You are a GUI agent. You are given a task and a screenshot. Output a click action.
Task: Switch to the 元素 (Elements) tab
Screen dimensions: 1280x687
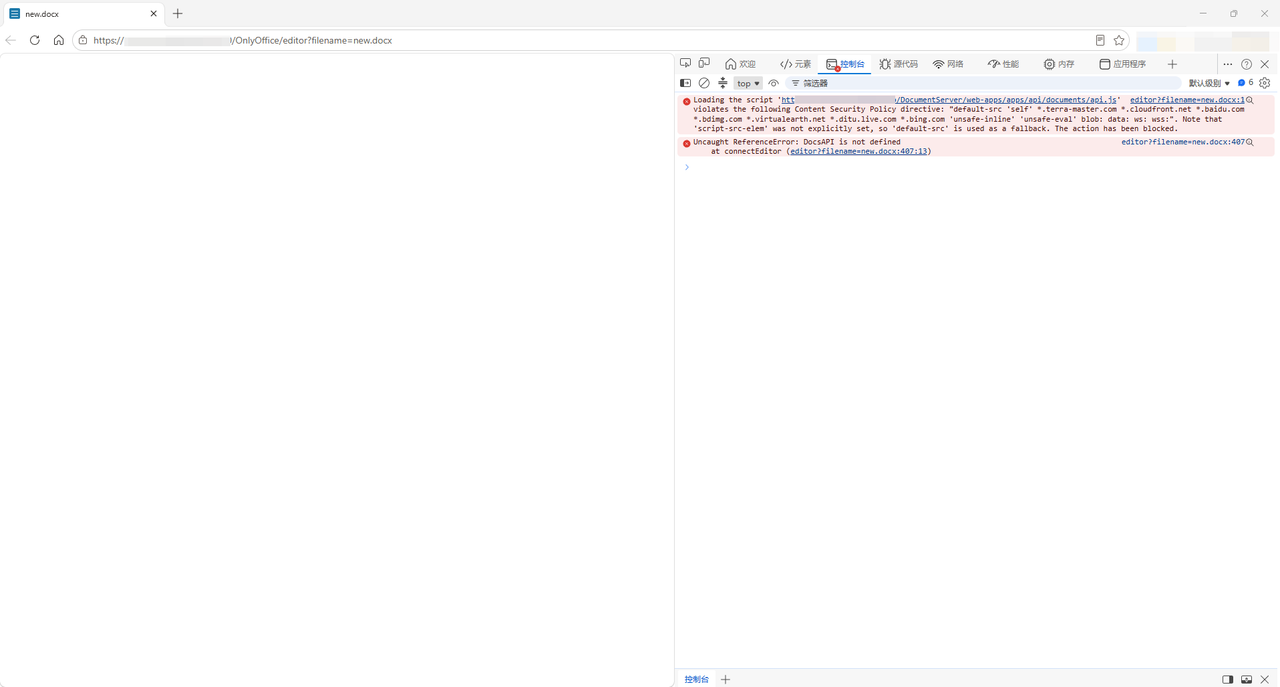coord(796,64)
